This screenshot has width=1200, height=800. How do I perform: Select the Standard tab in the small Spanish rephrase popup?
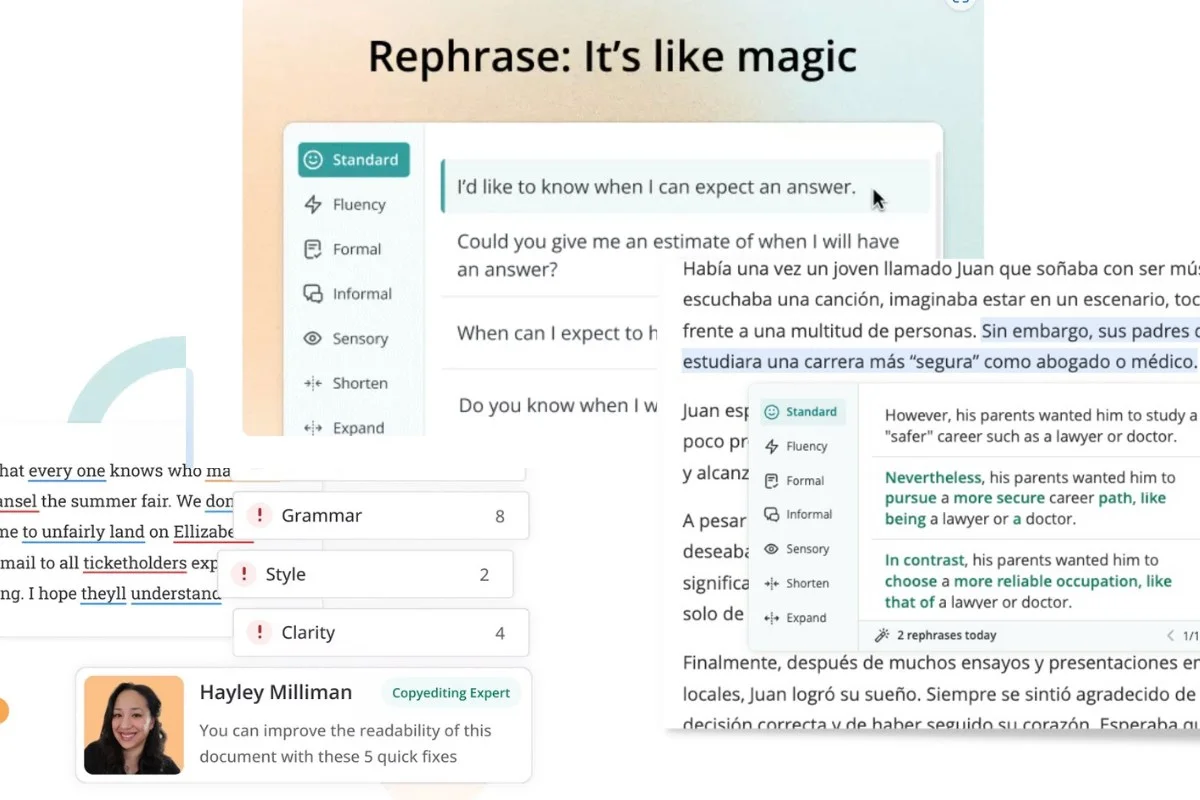[x=800, y=412]
